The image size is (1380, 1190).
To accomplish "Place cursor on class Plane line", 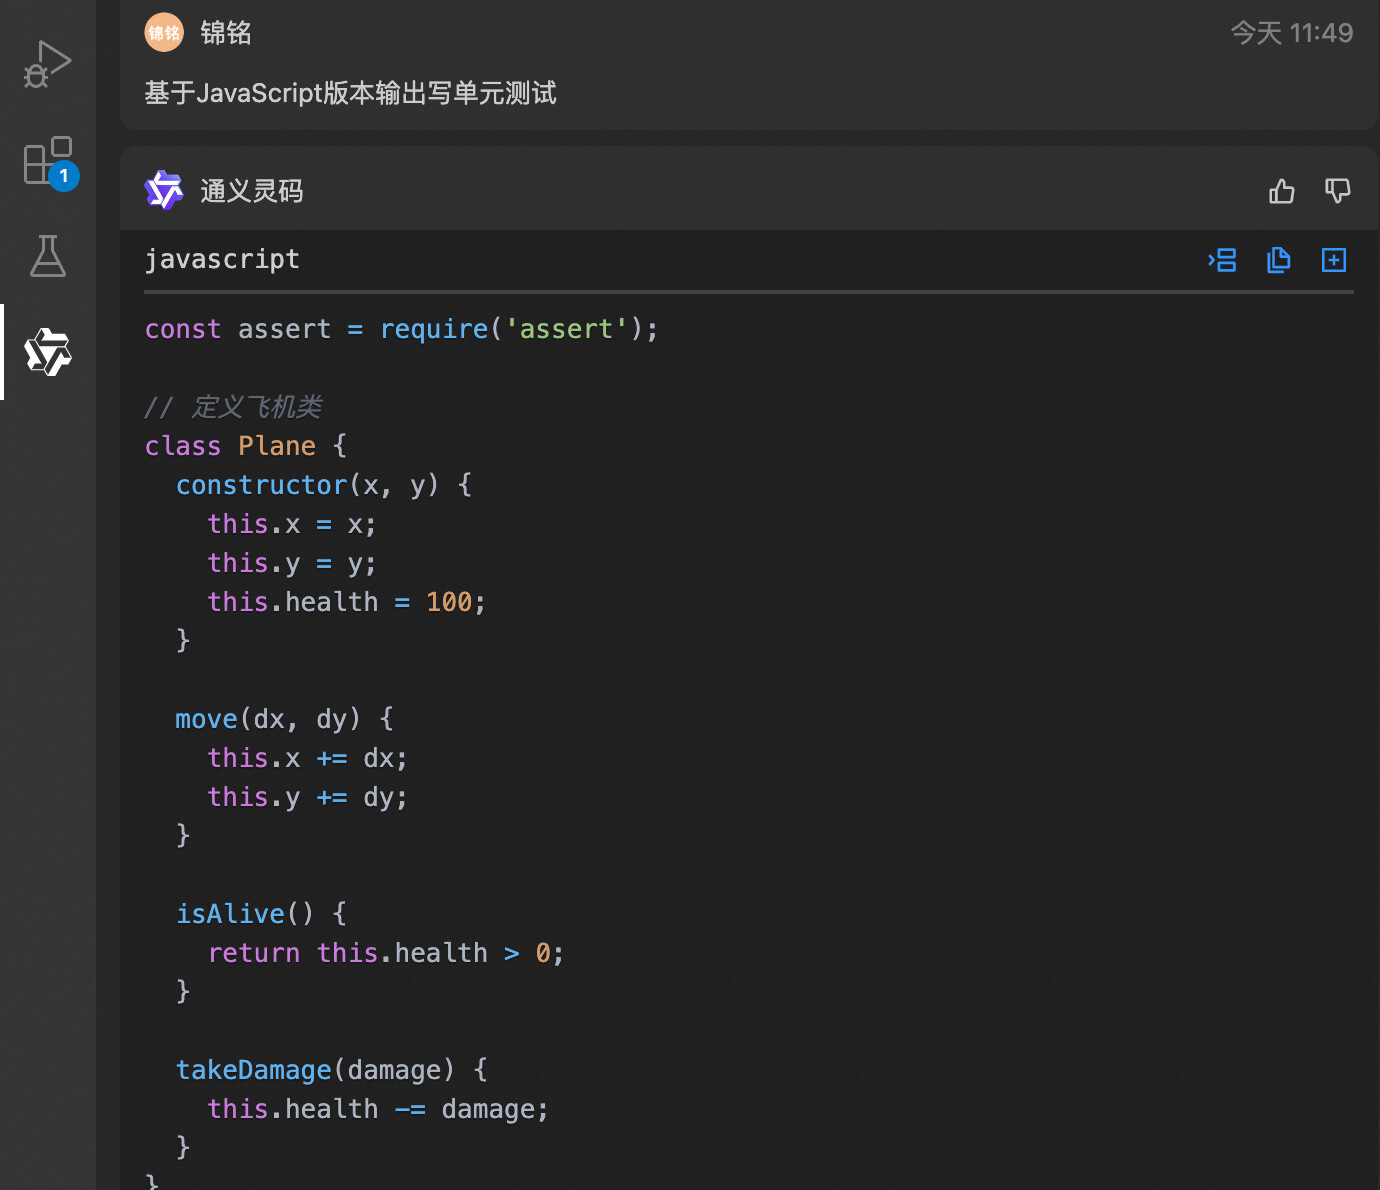I will (x=245, y=446).
